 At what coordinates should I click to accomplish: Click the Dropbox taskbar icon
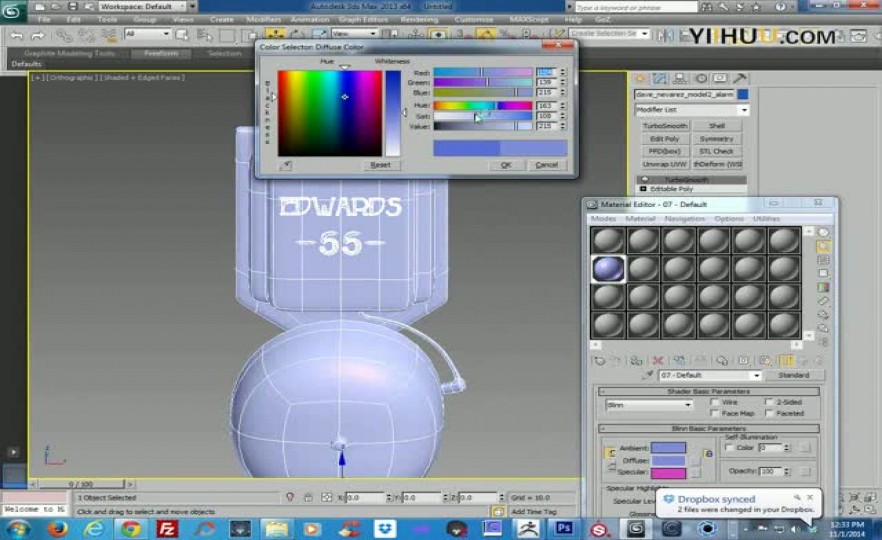pos(385,529)
